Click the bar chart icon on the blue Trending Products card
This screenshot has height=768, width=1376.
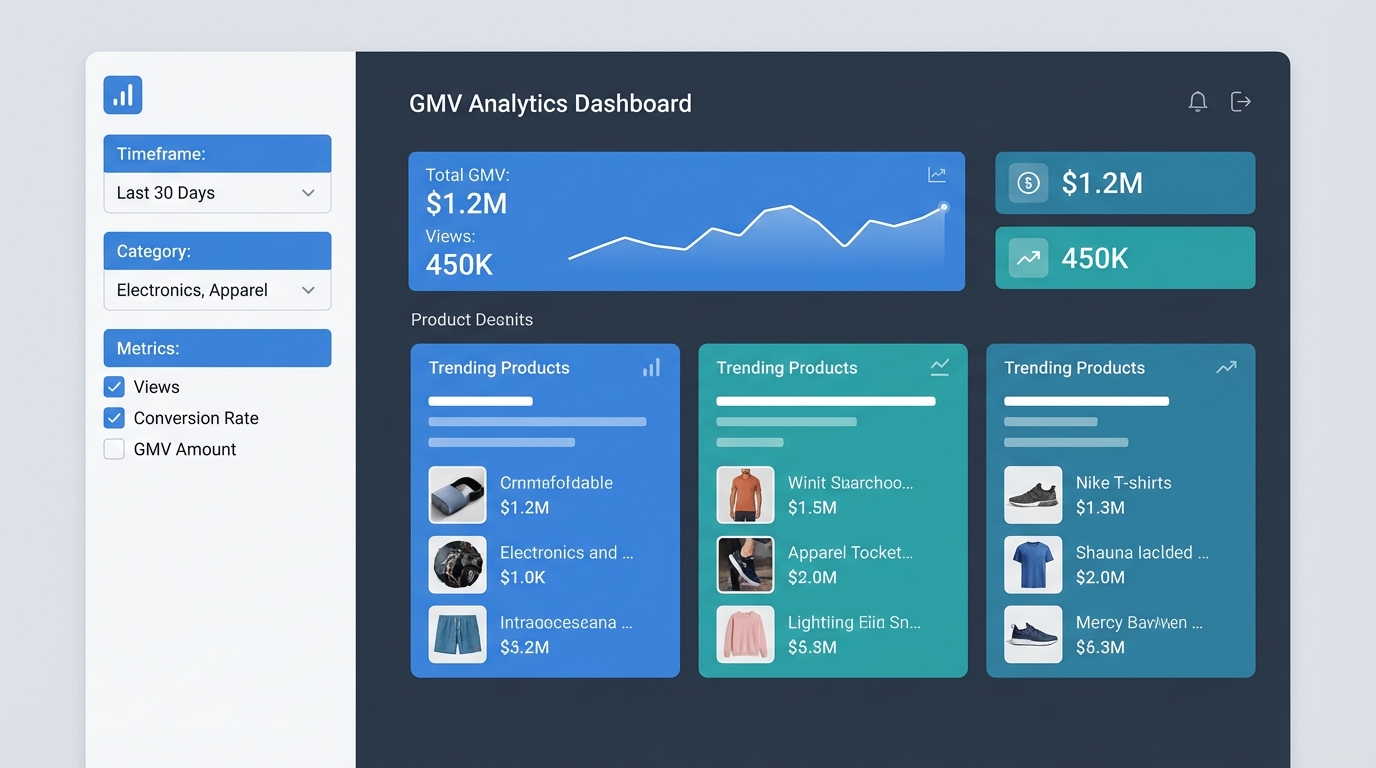coord(651,367)
